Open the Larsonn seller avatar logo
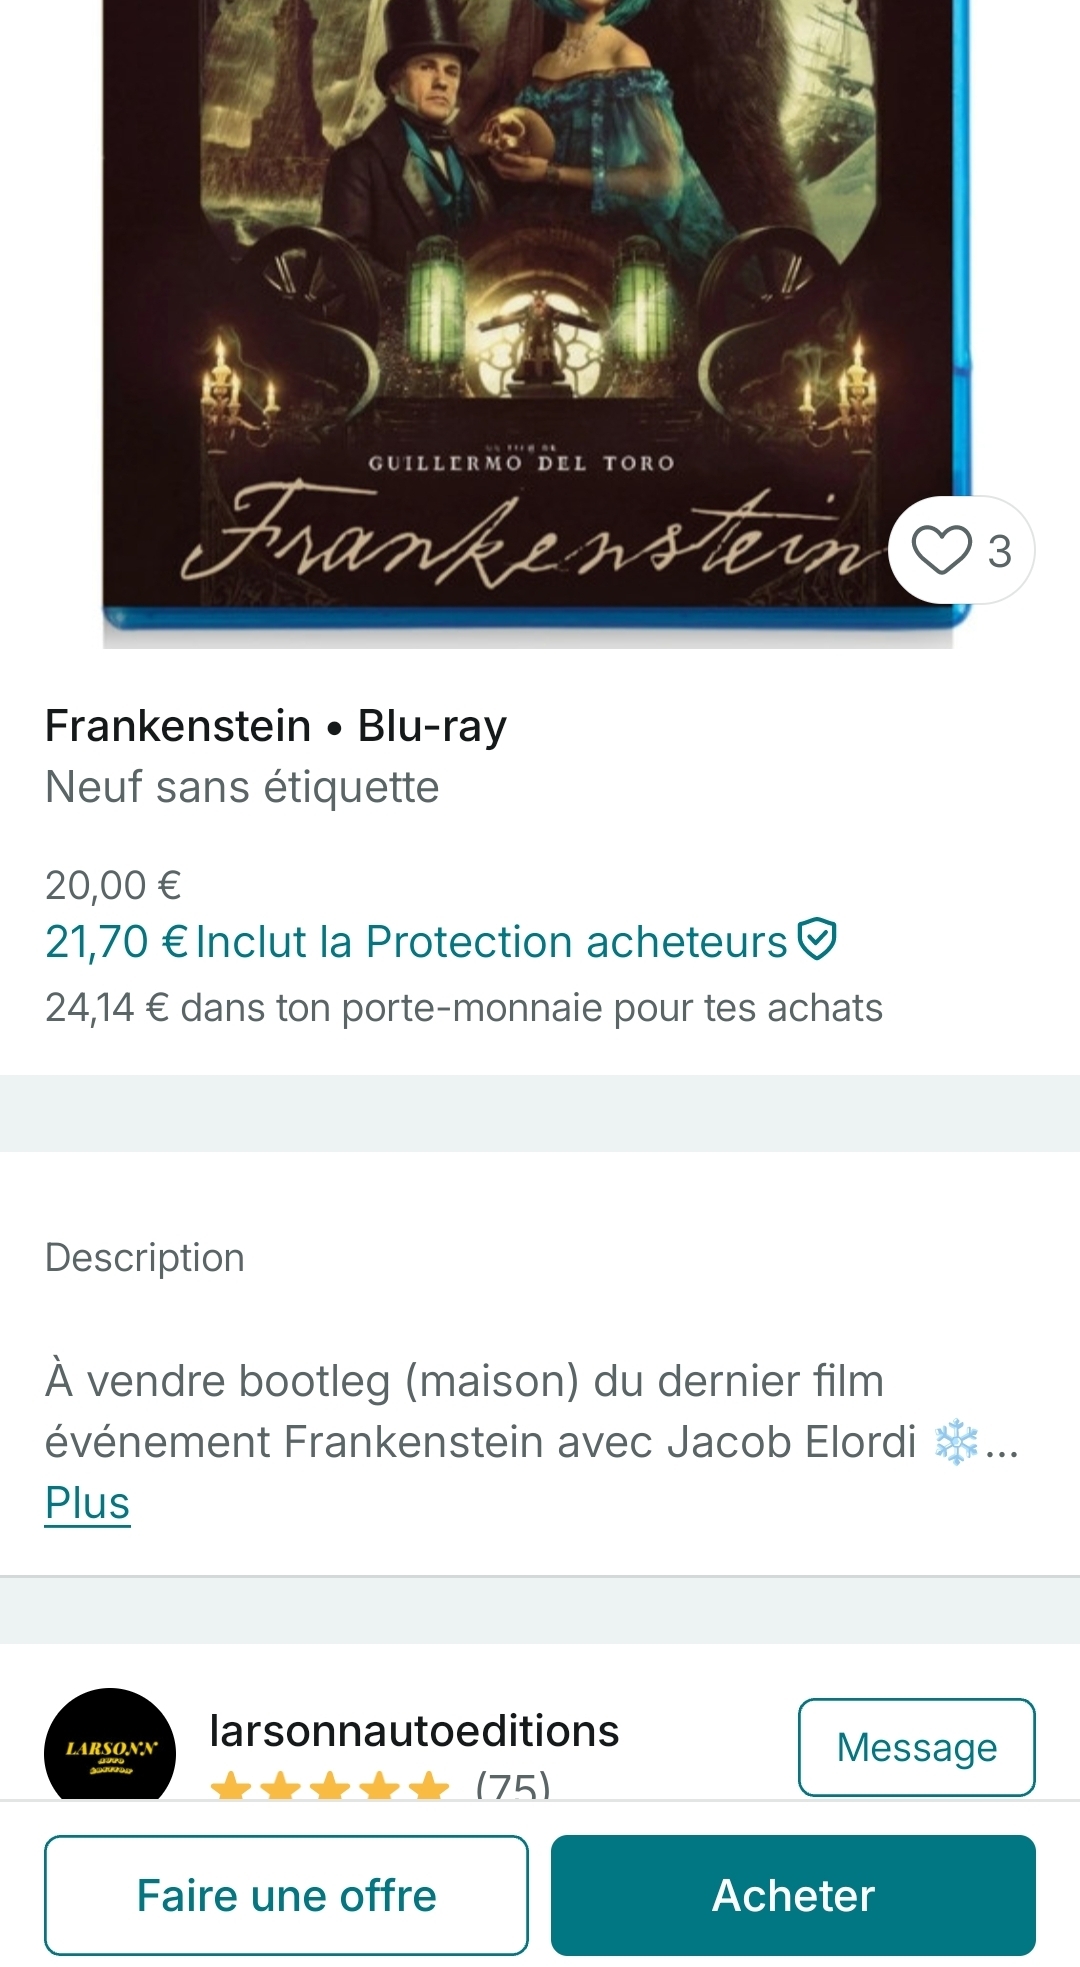The width and height of the screenshot is (1080, 1967). tap(110, 1748)
